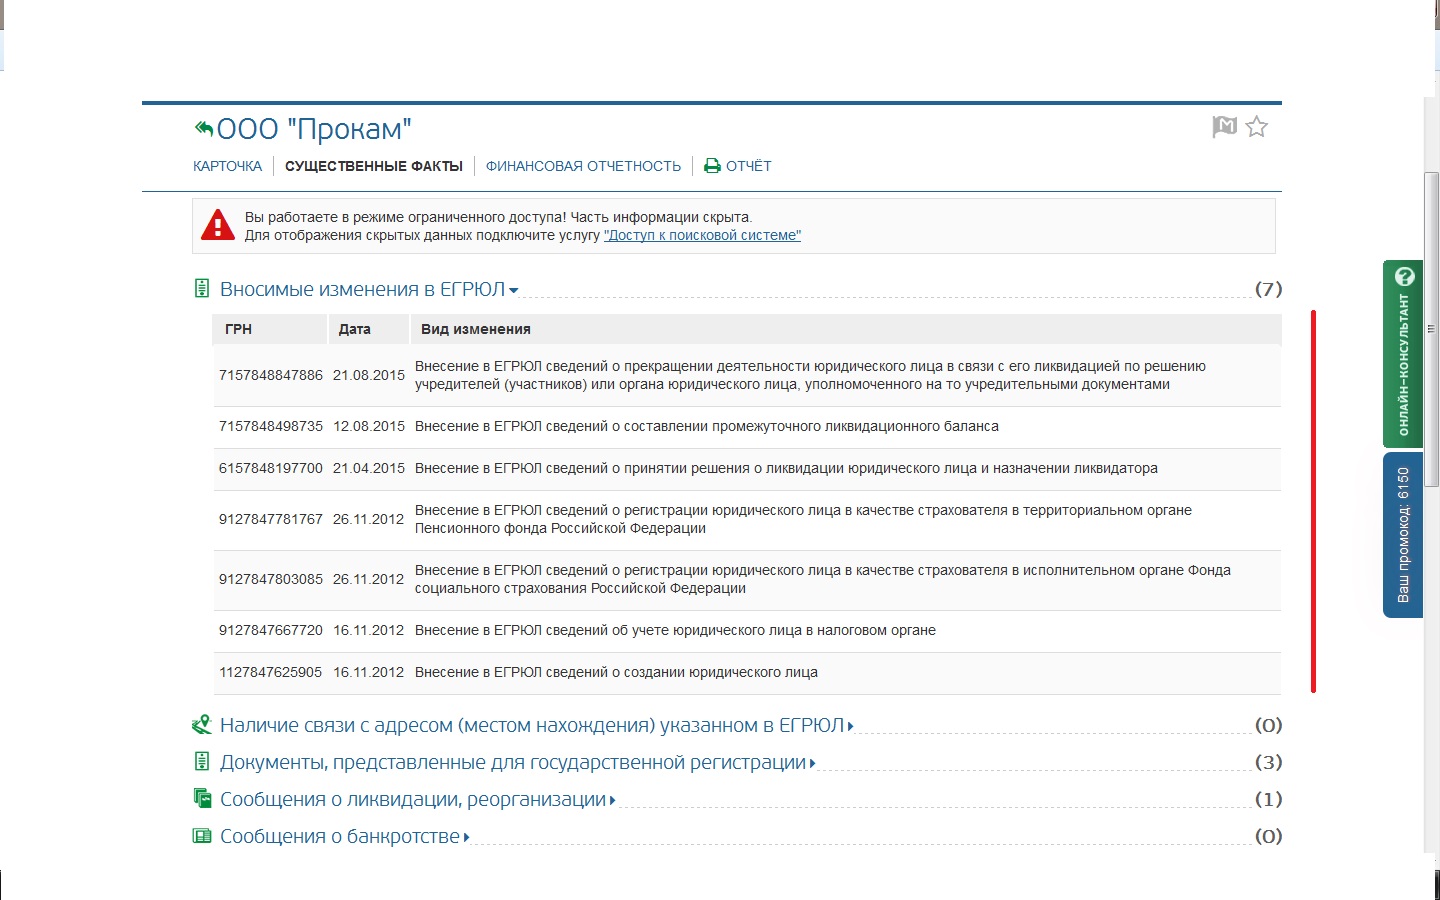Add company to favorites with star icon

1257,127
